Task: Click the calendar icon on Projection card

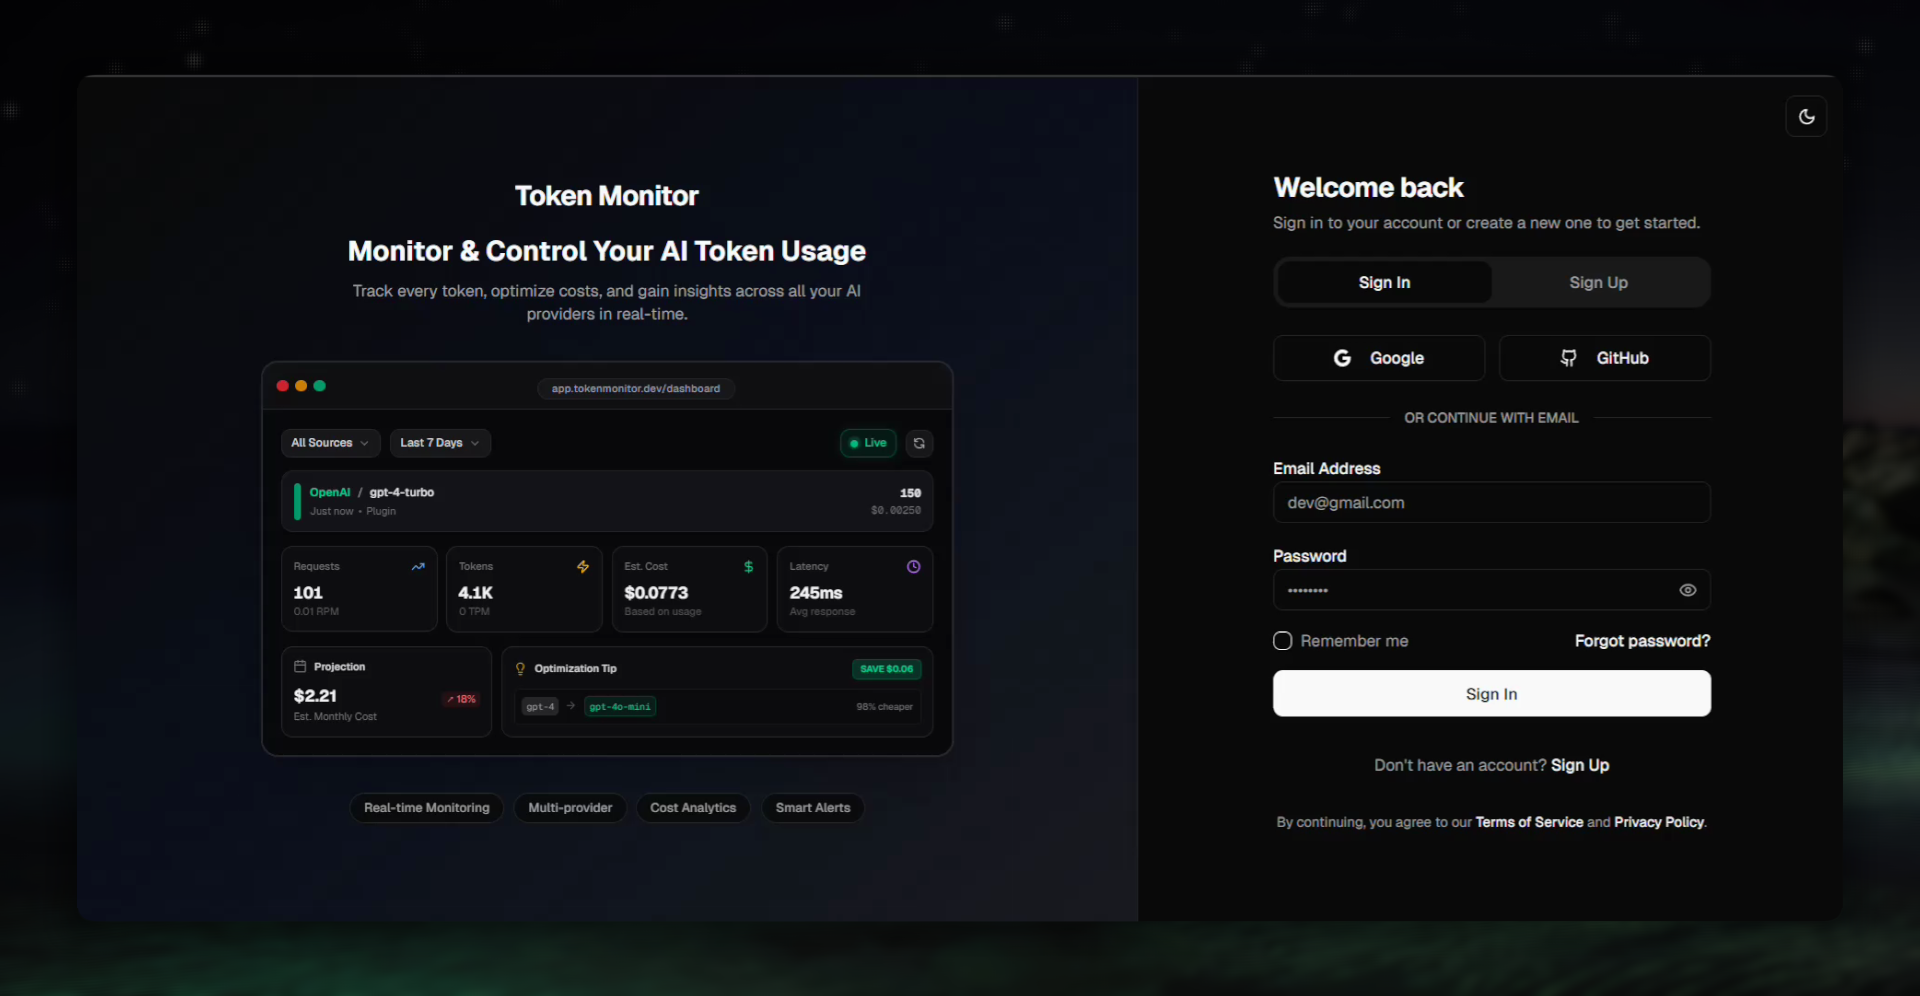Action: click(302, 667)
